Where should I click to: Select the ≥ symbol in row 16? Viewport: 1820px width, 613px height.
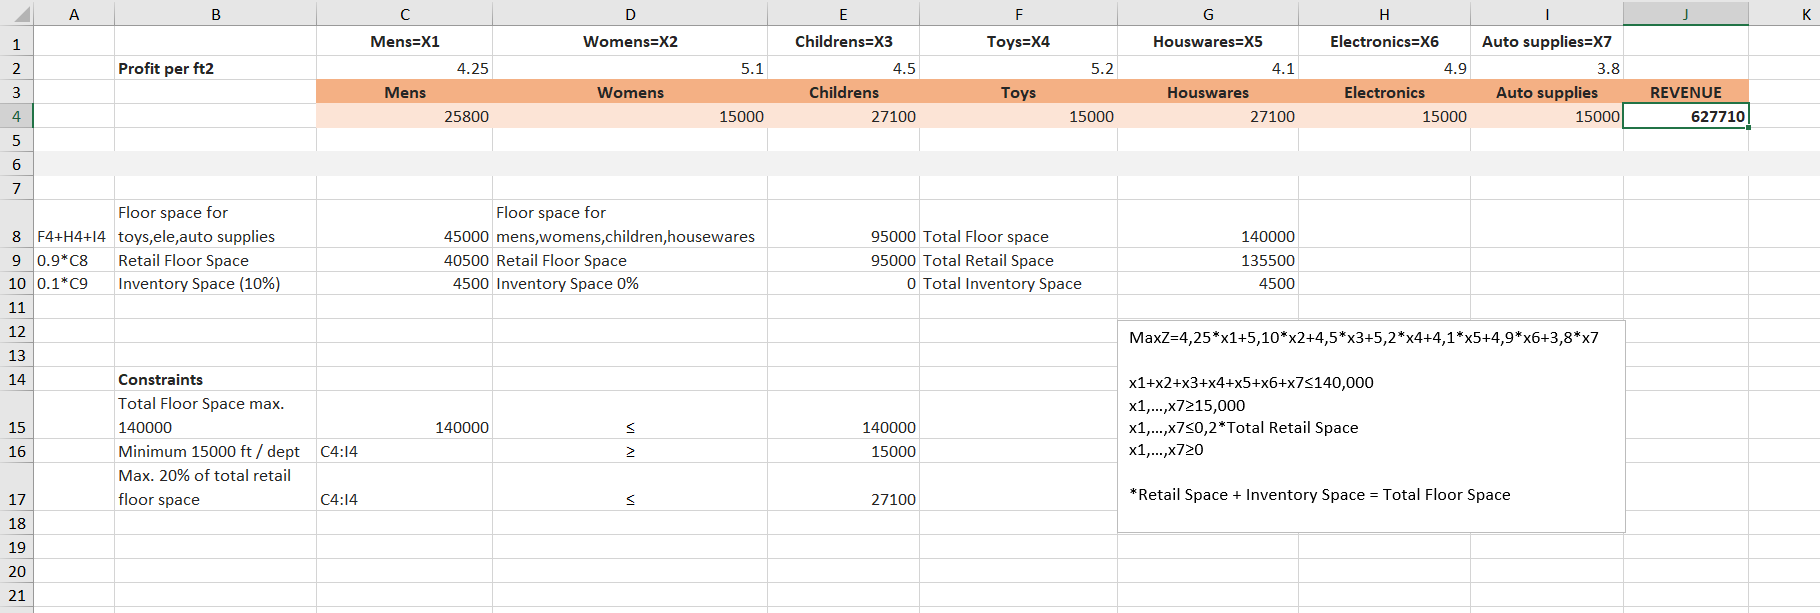coord(630,452)
